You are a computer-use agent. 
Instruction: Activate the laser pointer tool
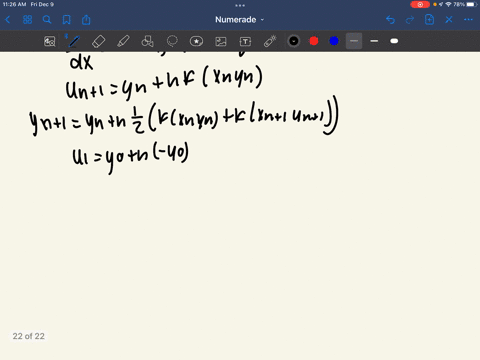(x=270, y=41)
